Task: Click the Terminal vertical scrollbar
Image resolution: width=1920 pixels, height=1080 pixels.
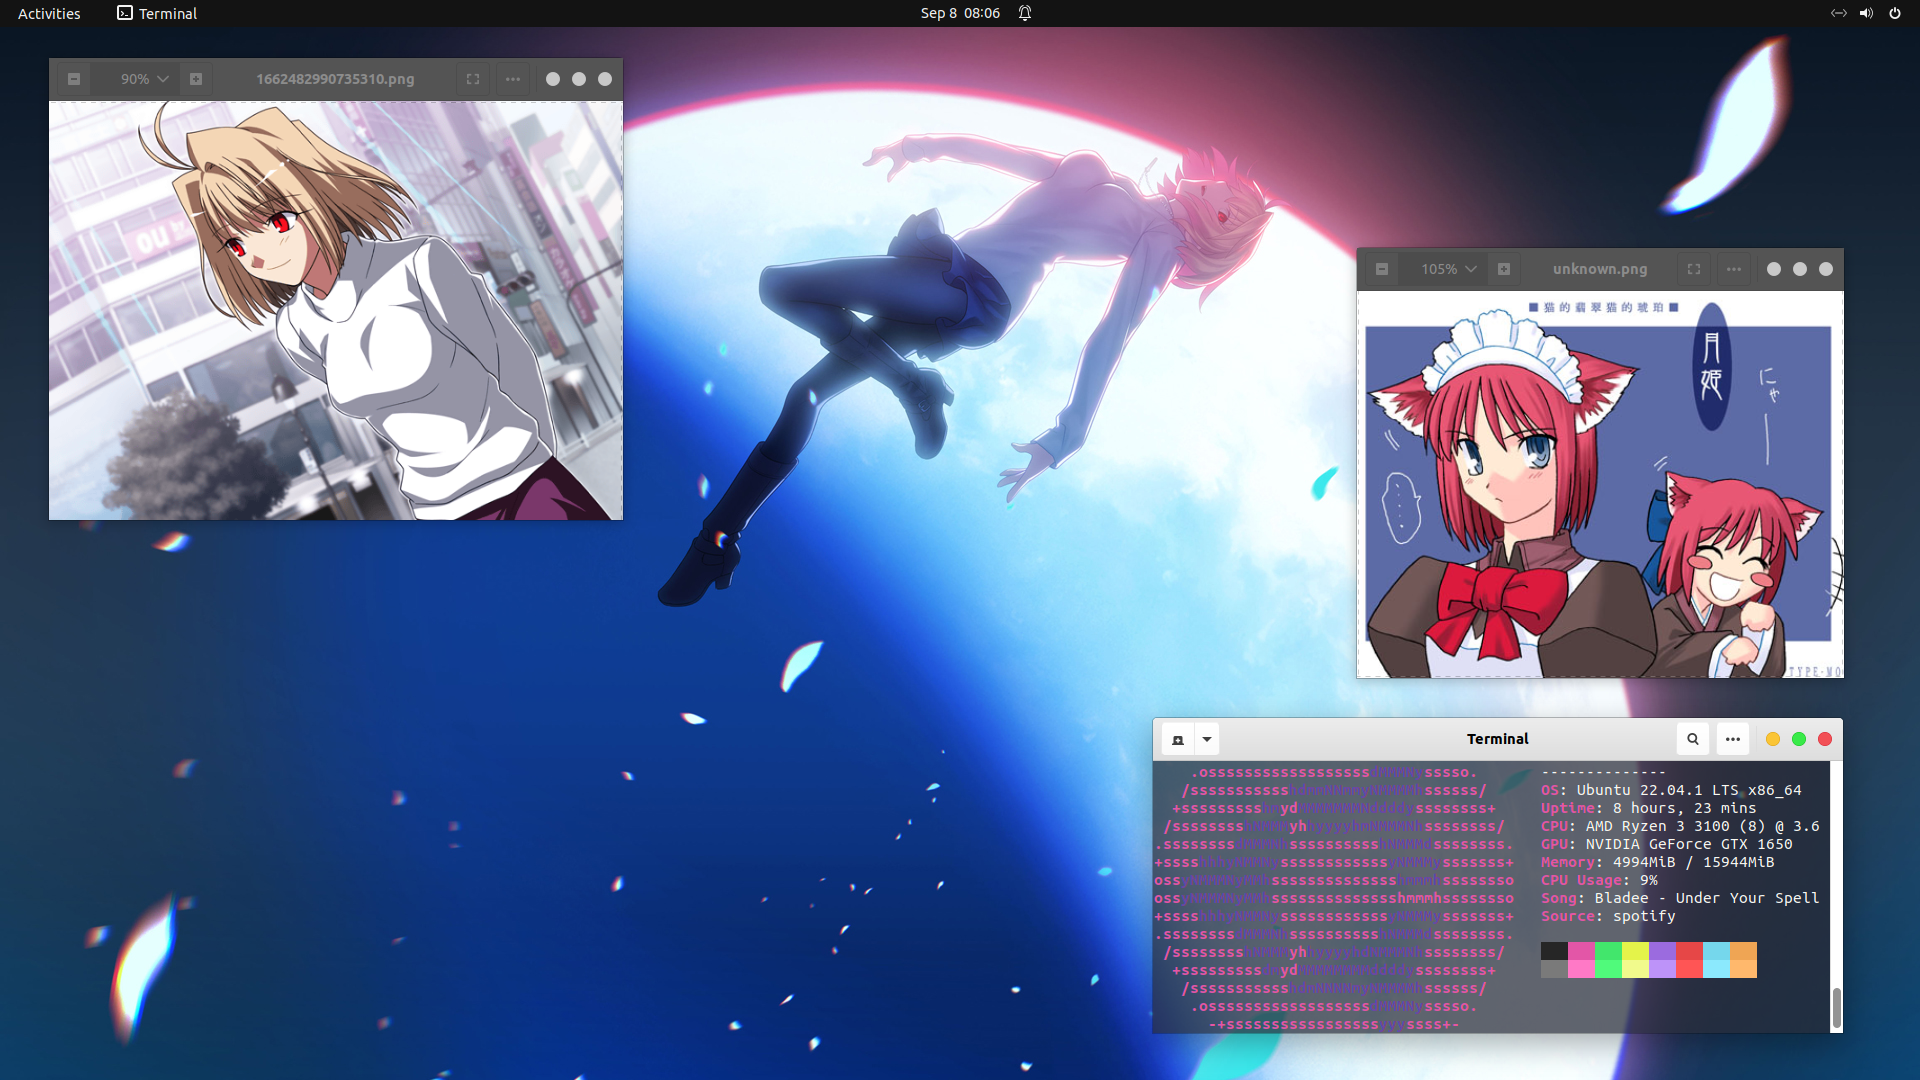Action: 1836,1008
